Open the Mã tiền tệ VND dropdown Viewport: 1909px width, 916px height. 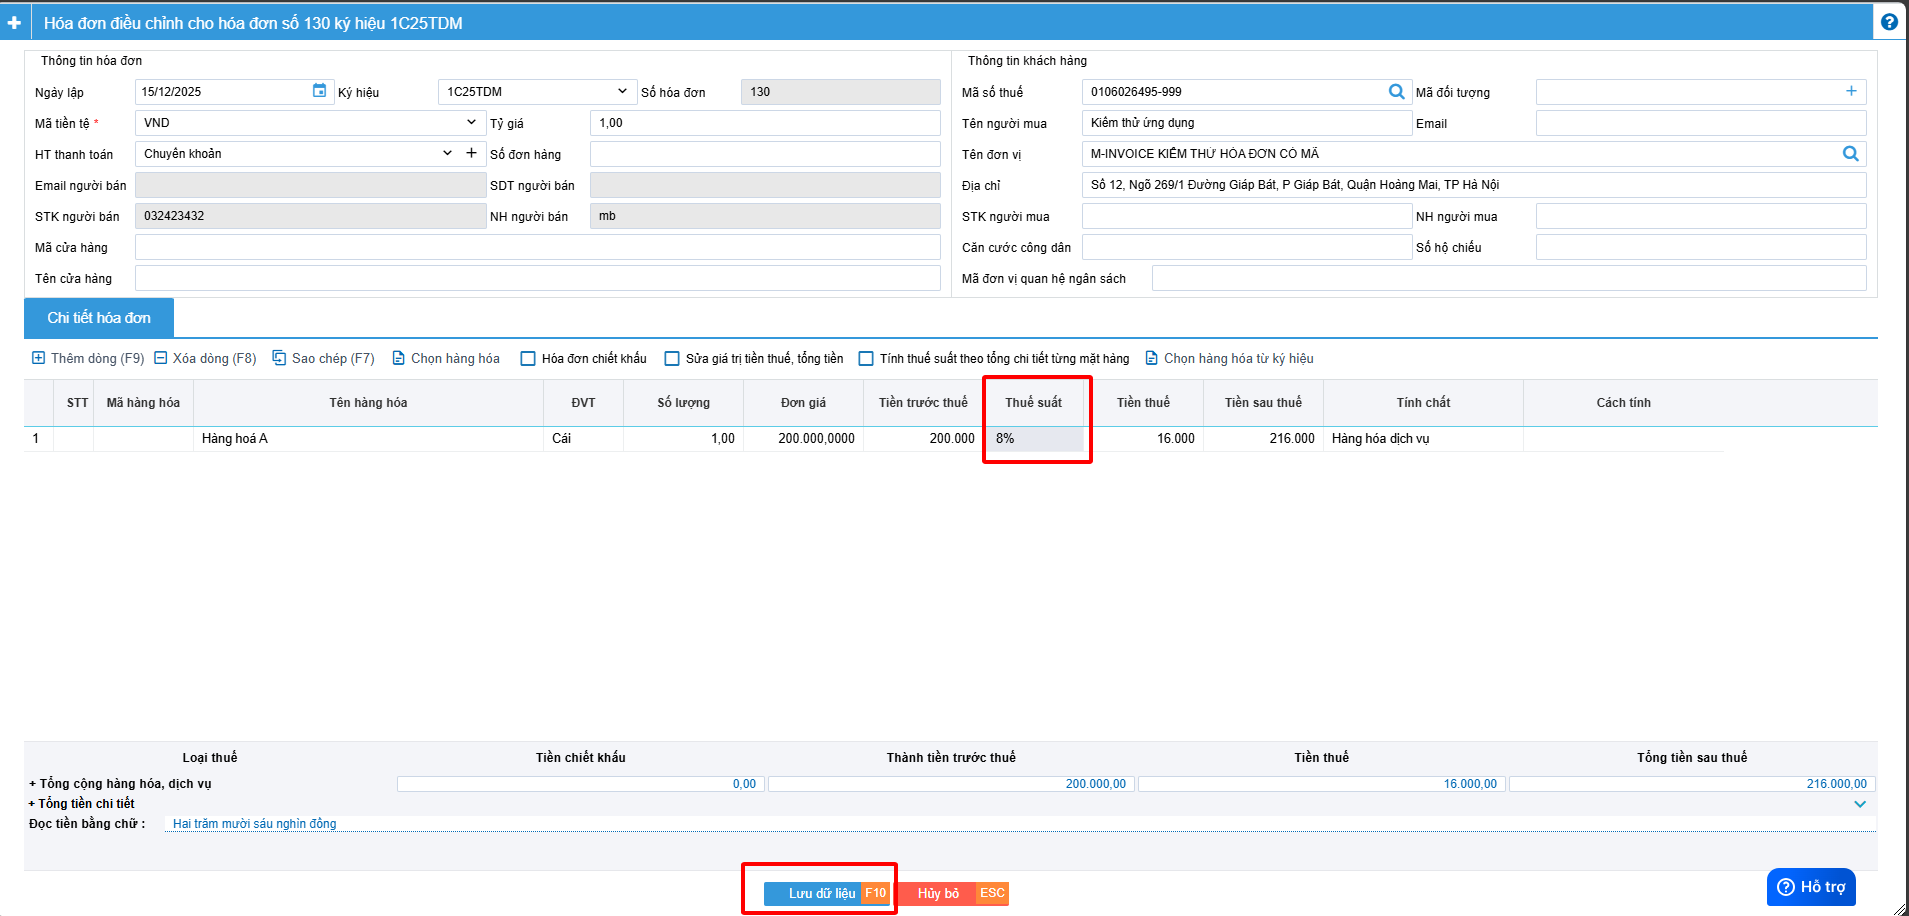tap(309, 123)
